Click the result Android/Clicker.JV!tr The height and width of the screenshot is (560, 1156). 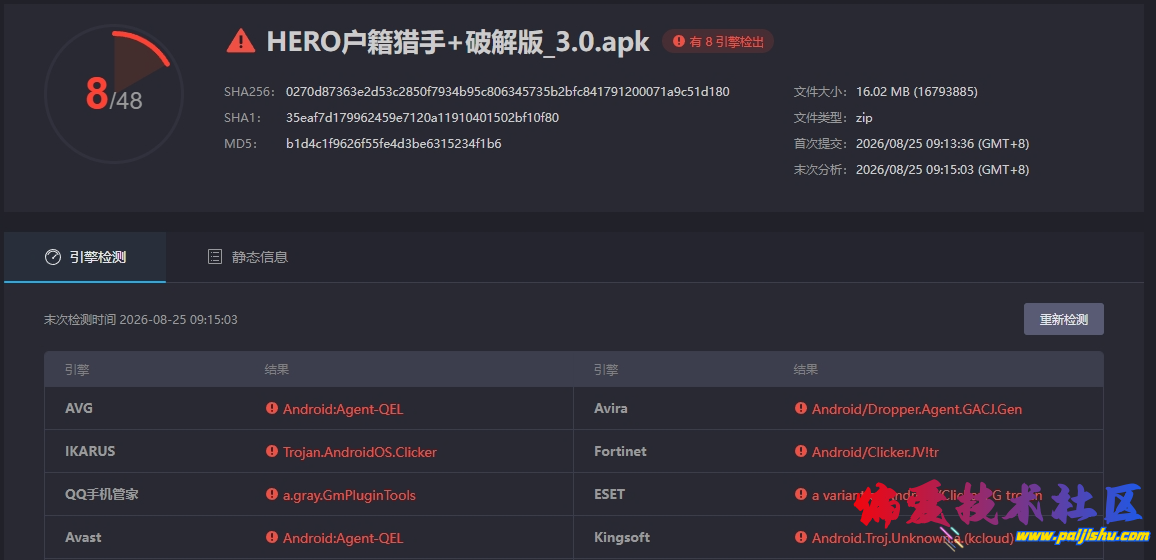coord(876,452)
